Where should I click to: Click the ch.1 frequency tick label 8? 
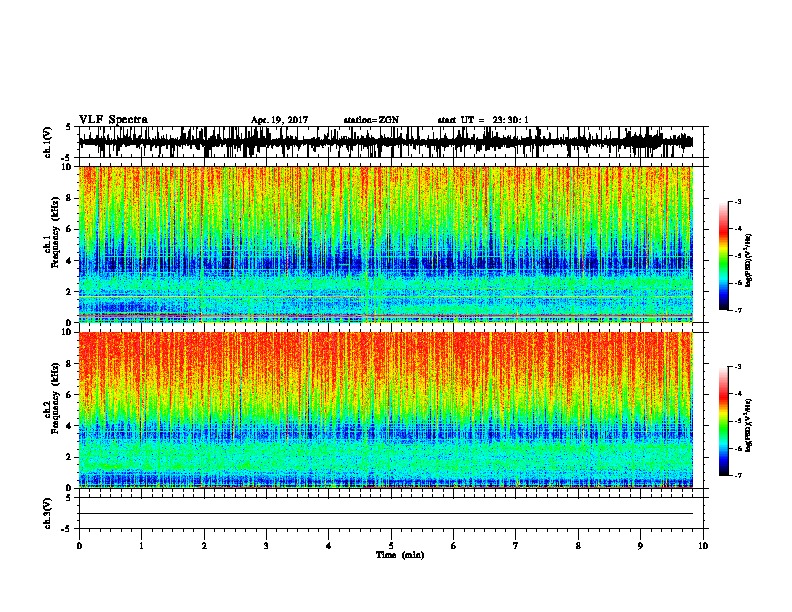pos(69,198)
